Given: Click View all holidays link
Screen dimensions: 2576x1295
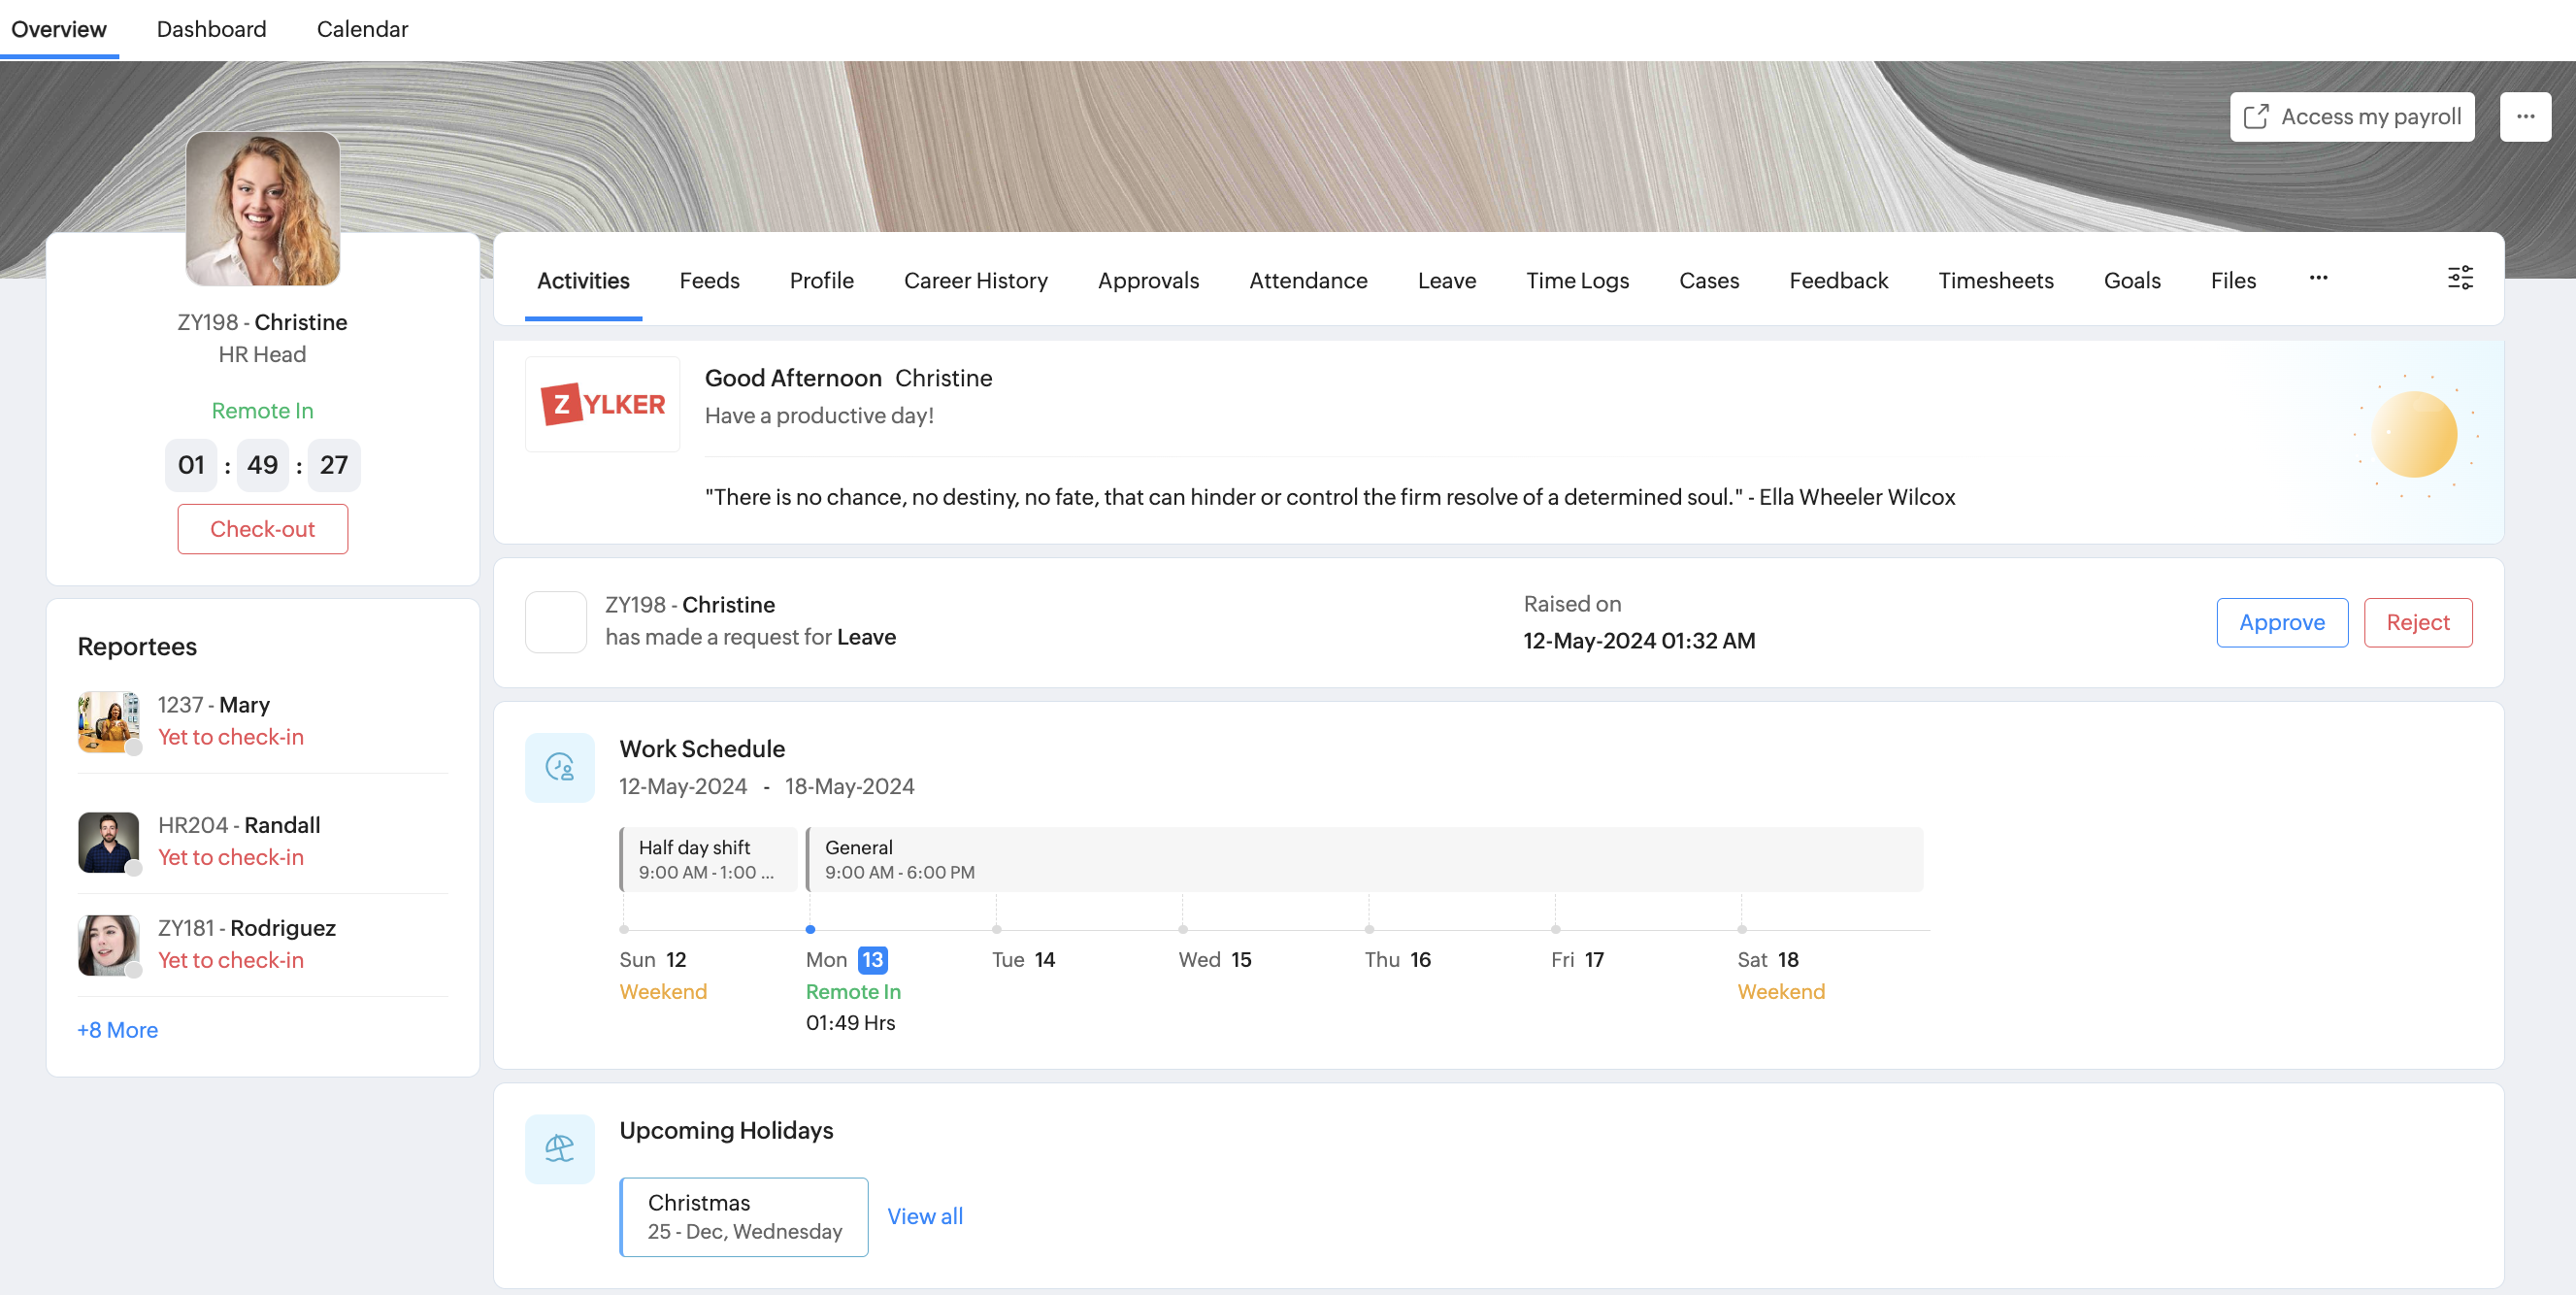Looking at the screenshot, I should click(925, 1216).
